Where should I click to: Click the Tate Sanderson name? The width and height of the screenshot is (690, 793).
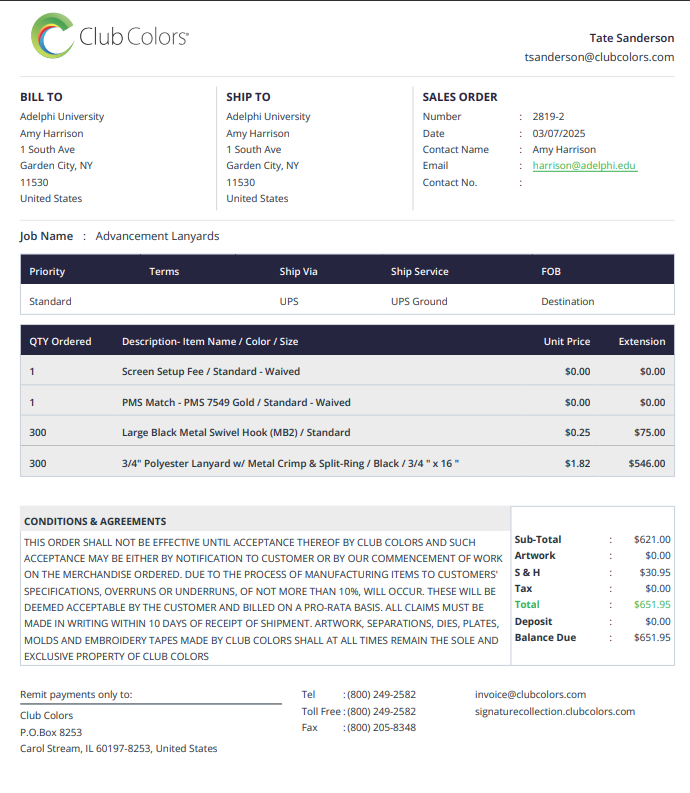tap(631, 38)
